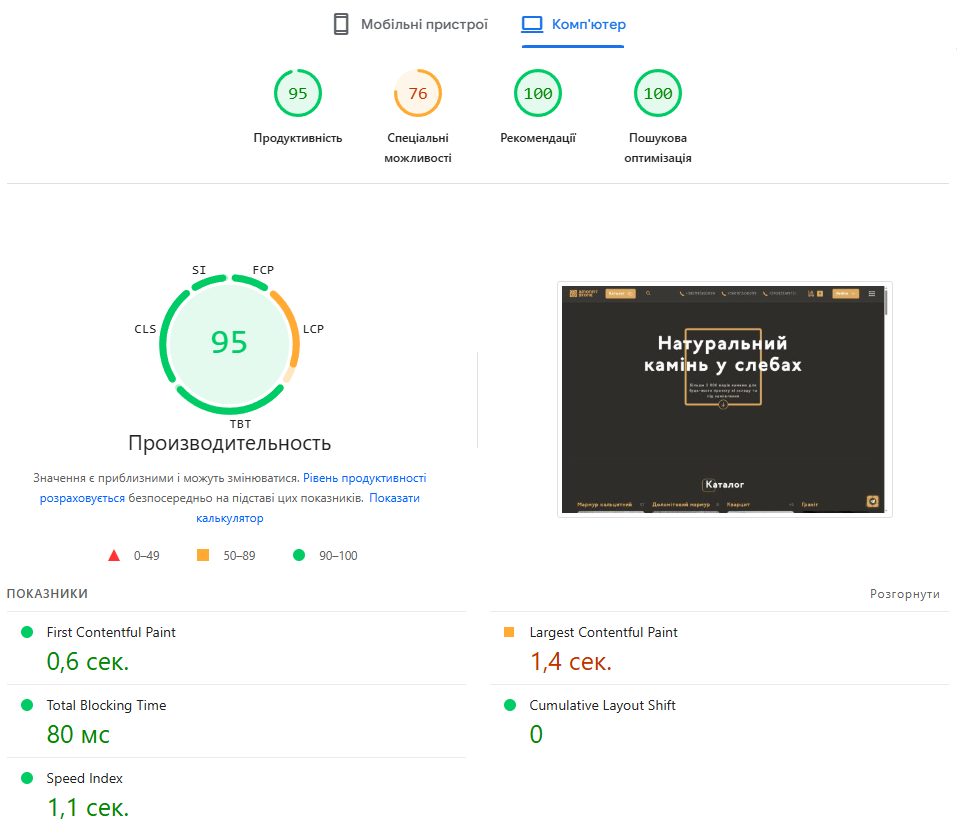Click the Speed Index metric title

(85, 779)
